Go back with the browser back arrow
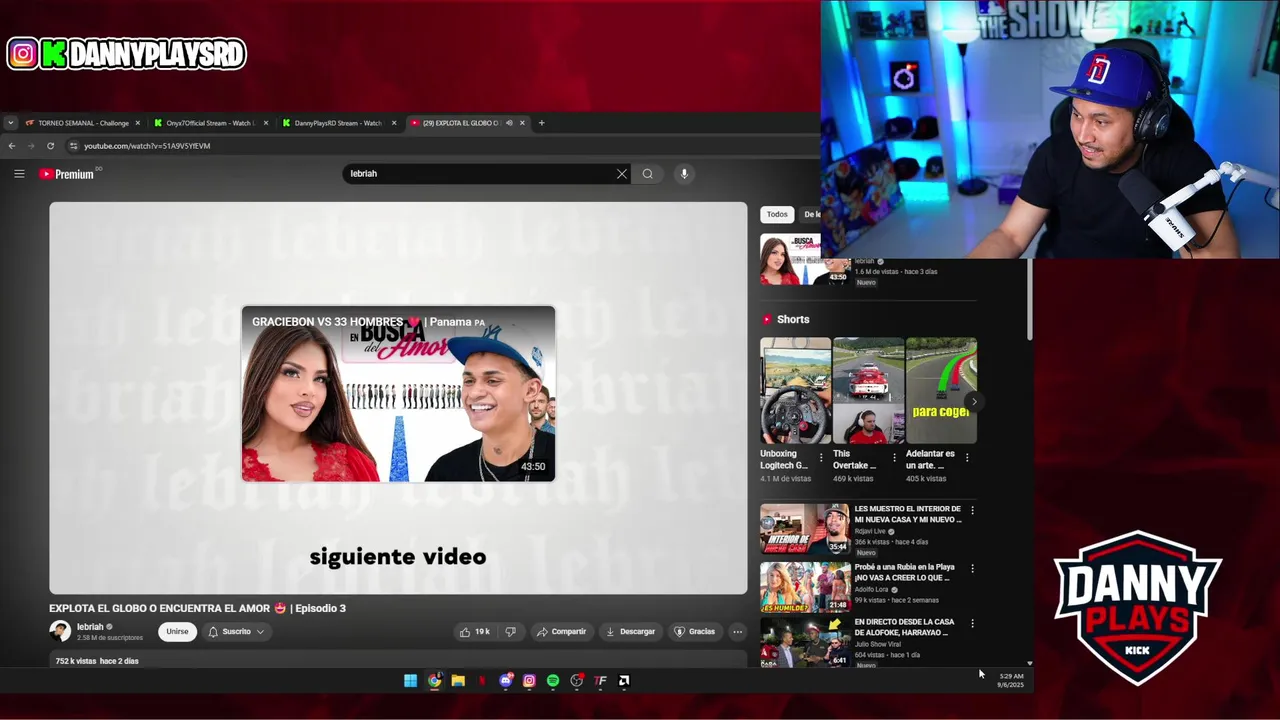 [x=12, y=146]
